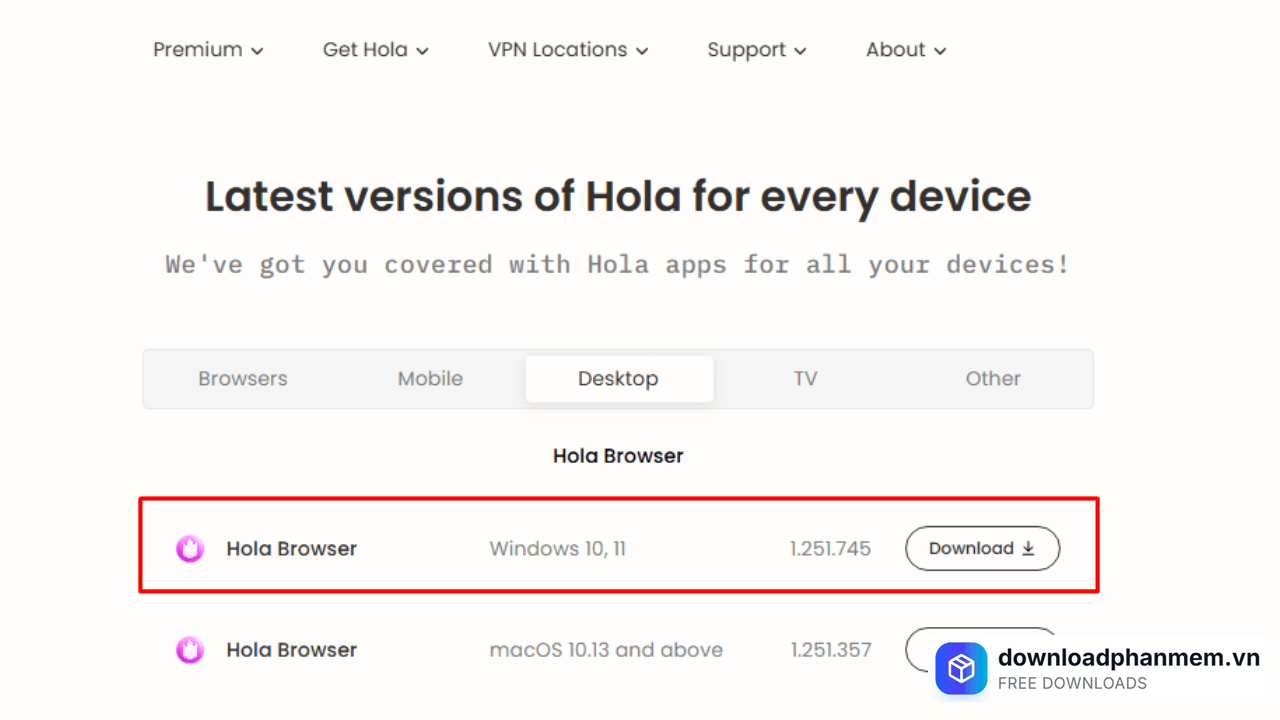
Task: Select the Desktop tab
Action: 618,379
